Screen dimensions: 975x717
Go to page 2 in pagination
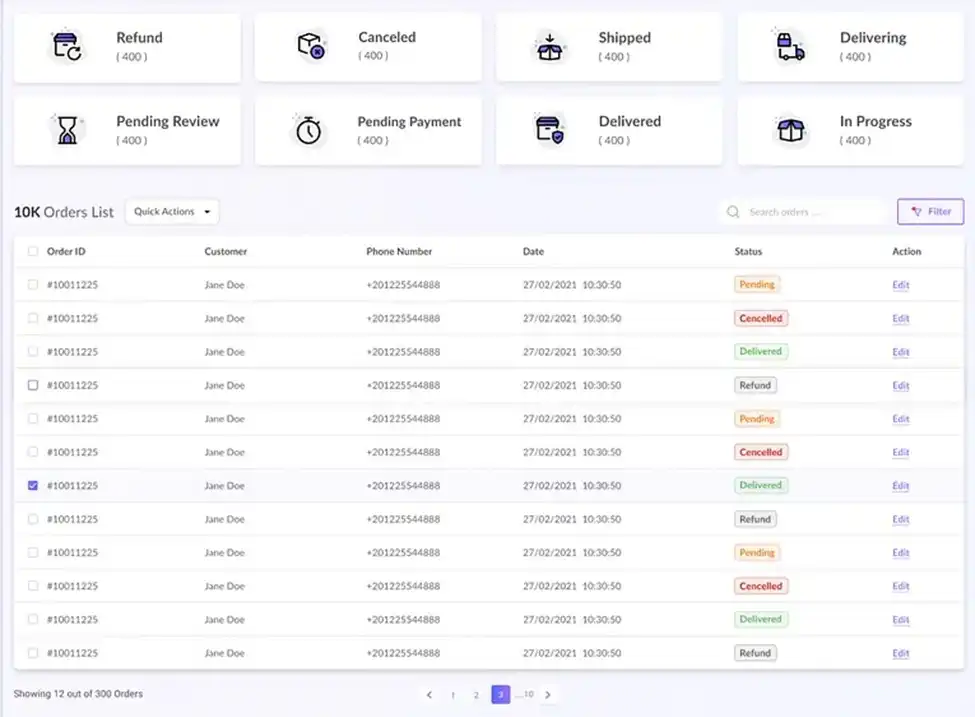point(476,695)
